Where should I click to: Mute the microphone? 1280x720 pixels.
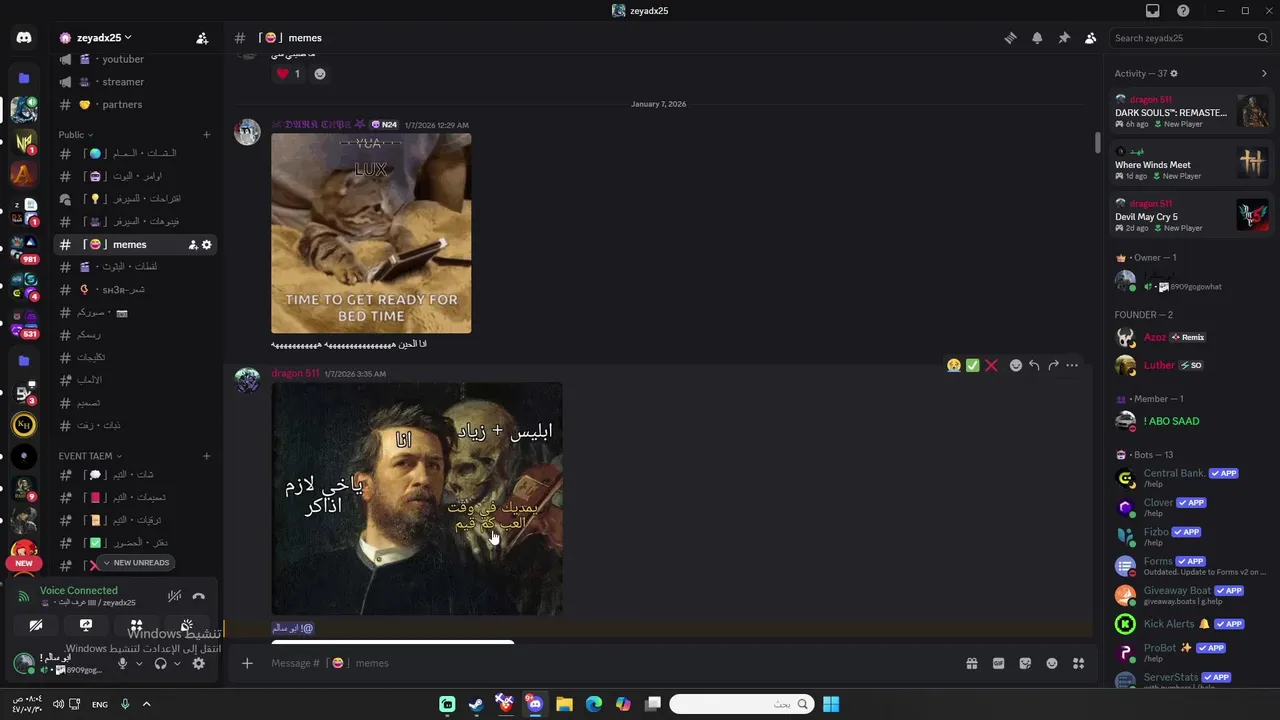pyautogui.click(x=123, y=663)
